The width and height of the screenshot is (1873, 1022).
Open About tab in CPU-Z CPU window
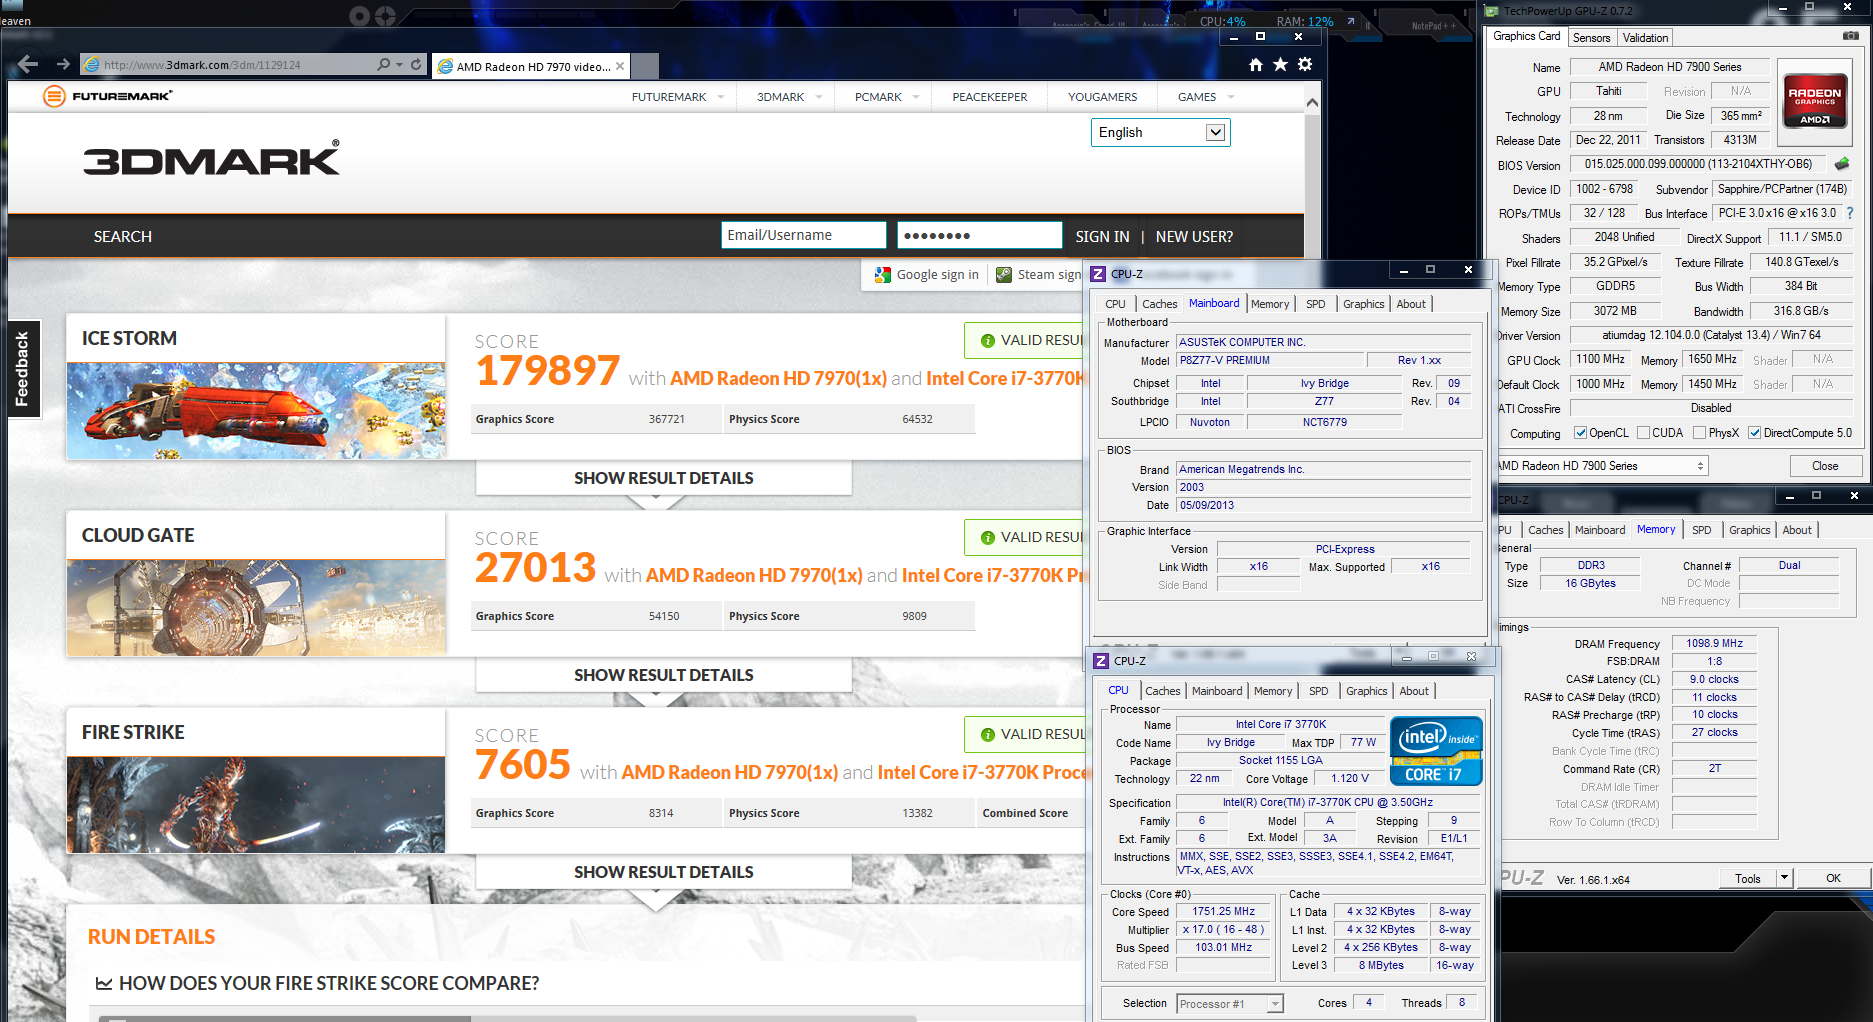[1413, 691]
